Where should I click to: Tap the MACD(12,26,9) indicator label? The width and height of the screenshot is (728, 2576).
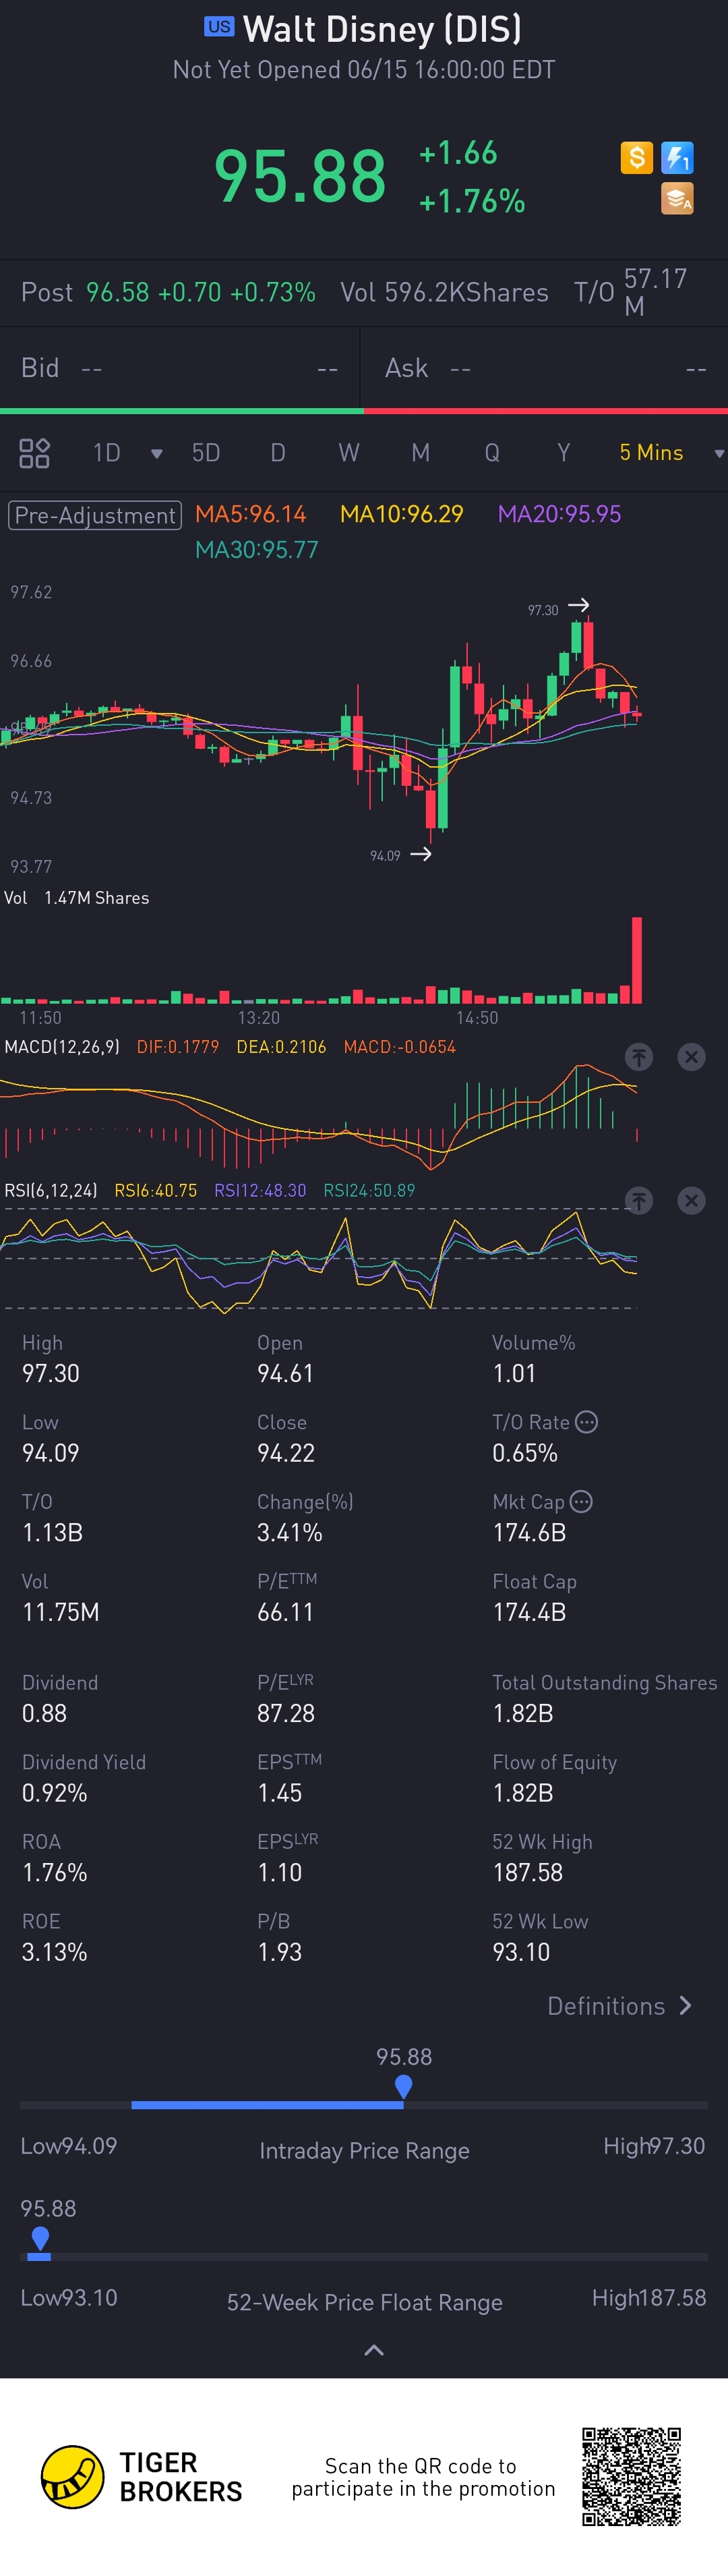pos(62,1047)
